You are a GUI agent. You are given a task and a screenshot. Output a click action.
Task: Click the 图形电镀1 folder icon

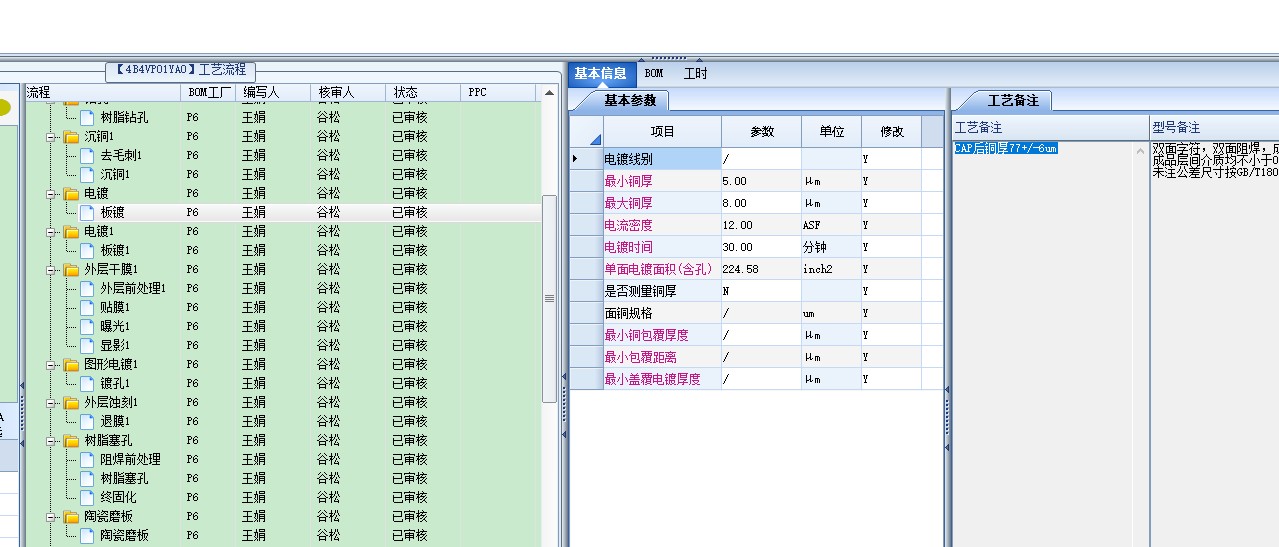click(x=71, y=364)
